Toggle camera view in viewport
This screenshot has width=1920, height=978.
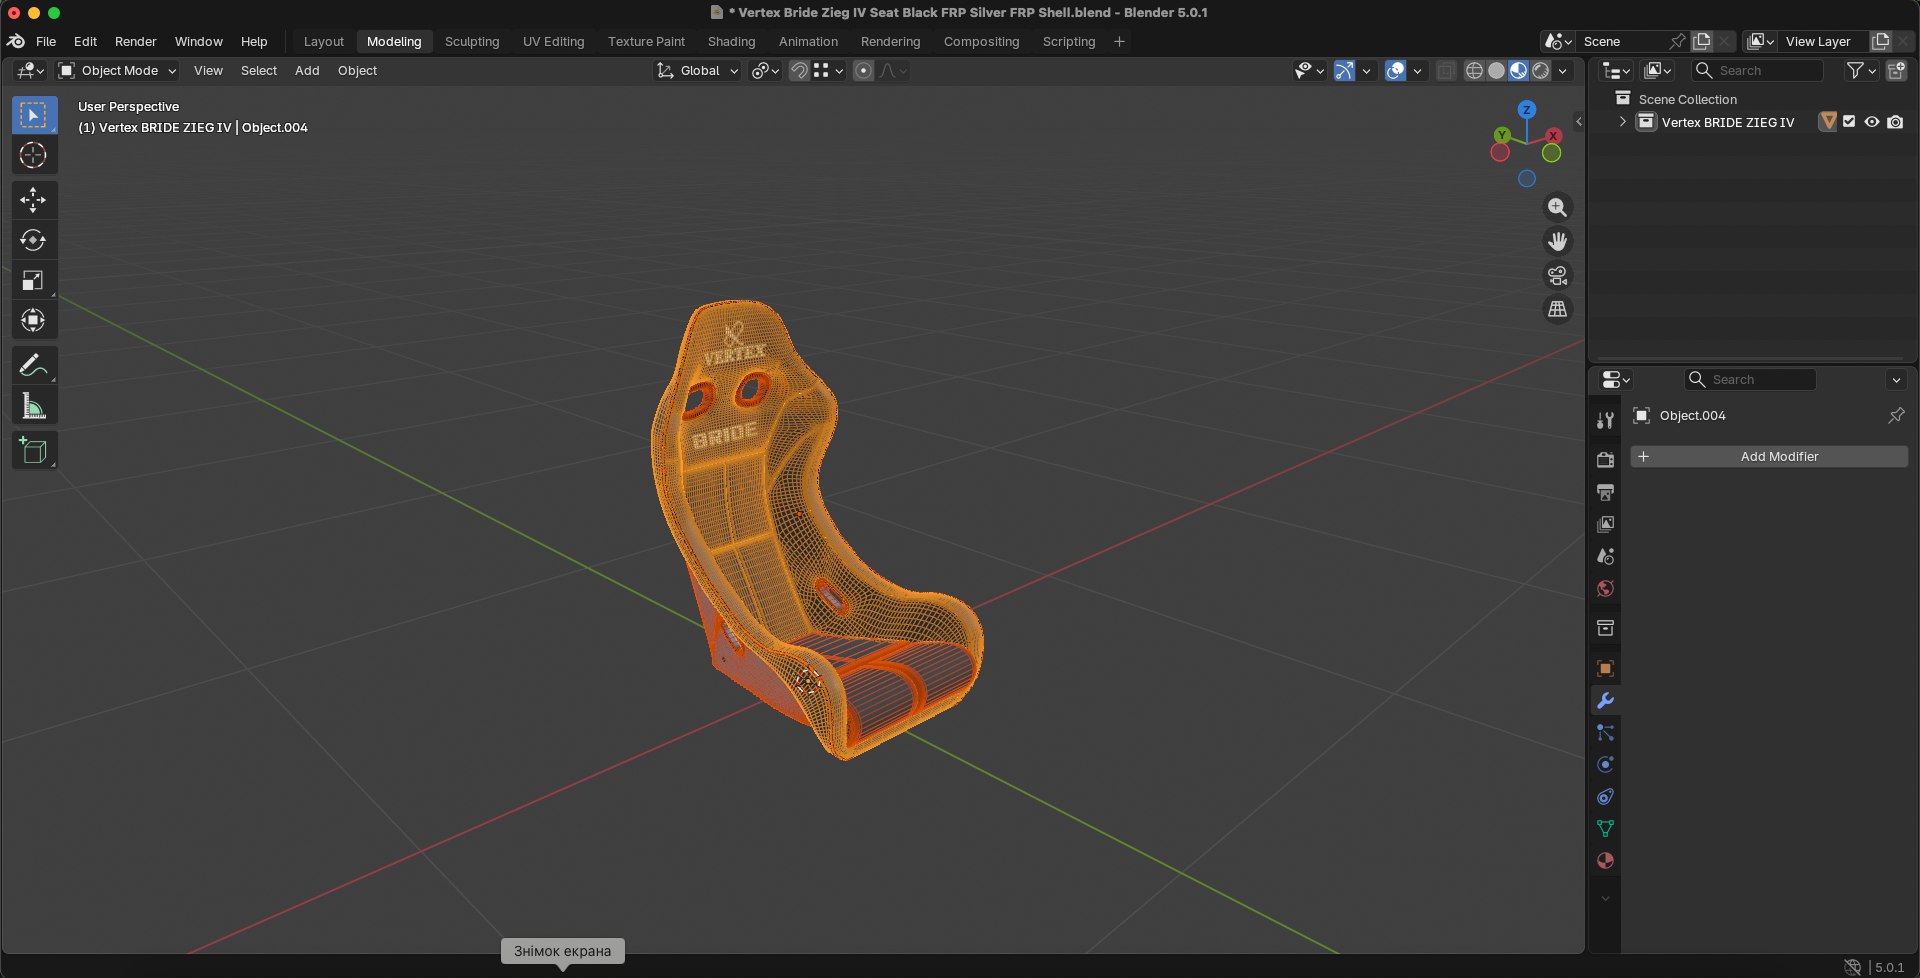point(1557,276)
